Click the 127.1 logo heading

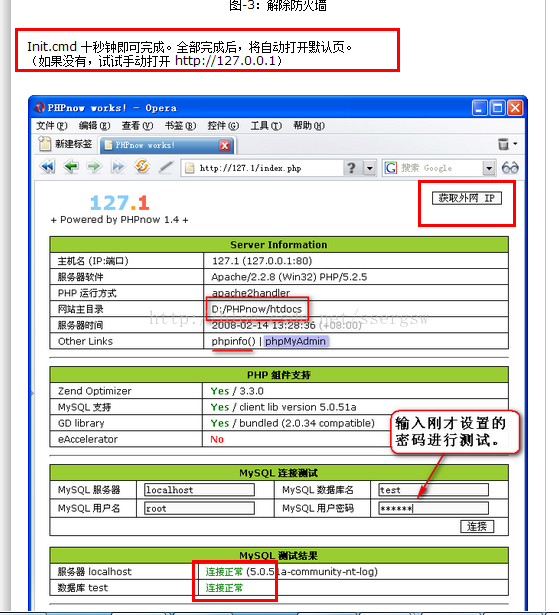coord(120,203)
